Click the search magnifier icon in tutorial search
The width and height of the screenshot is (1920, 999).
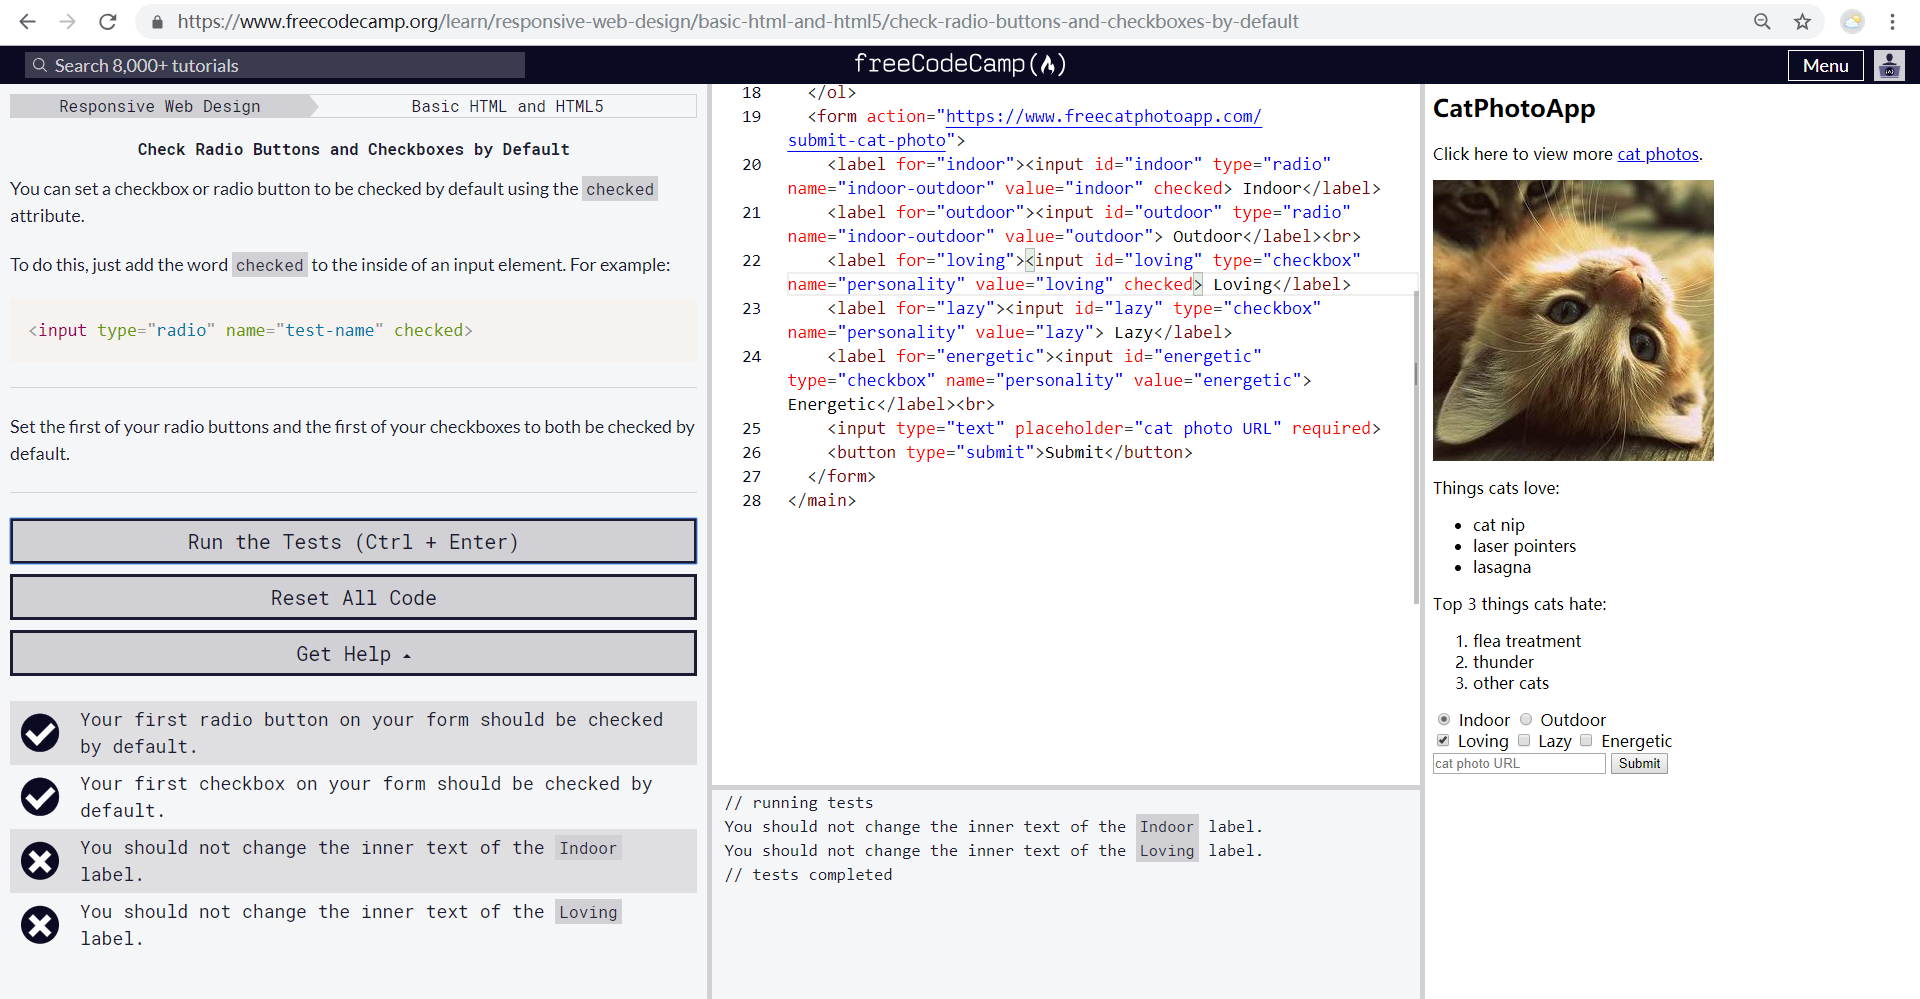40,65
